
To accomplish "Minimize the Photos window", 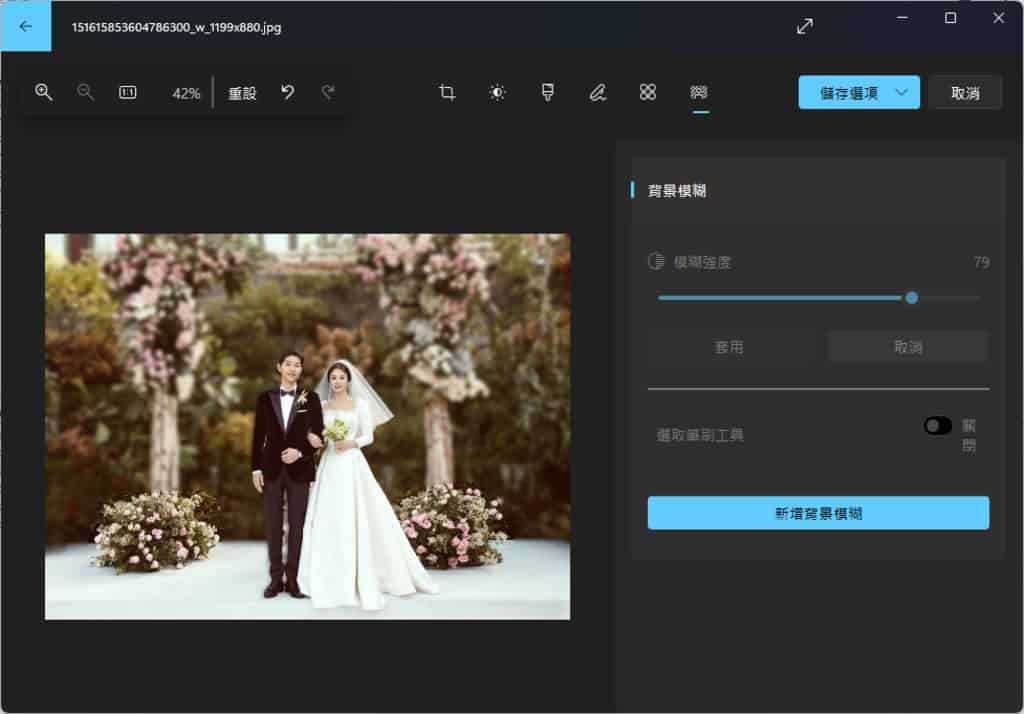I will 903,18.
